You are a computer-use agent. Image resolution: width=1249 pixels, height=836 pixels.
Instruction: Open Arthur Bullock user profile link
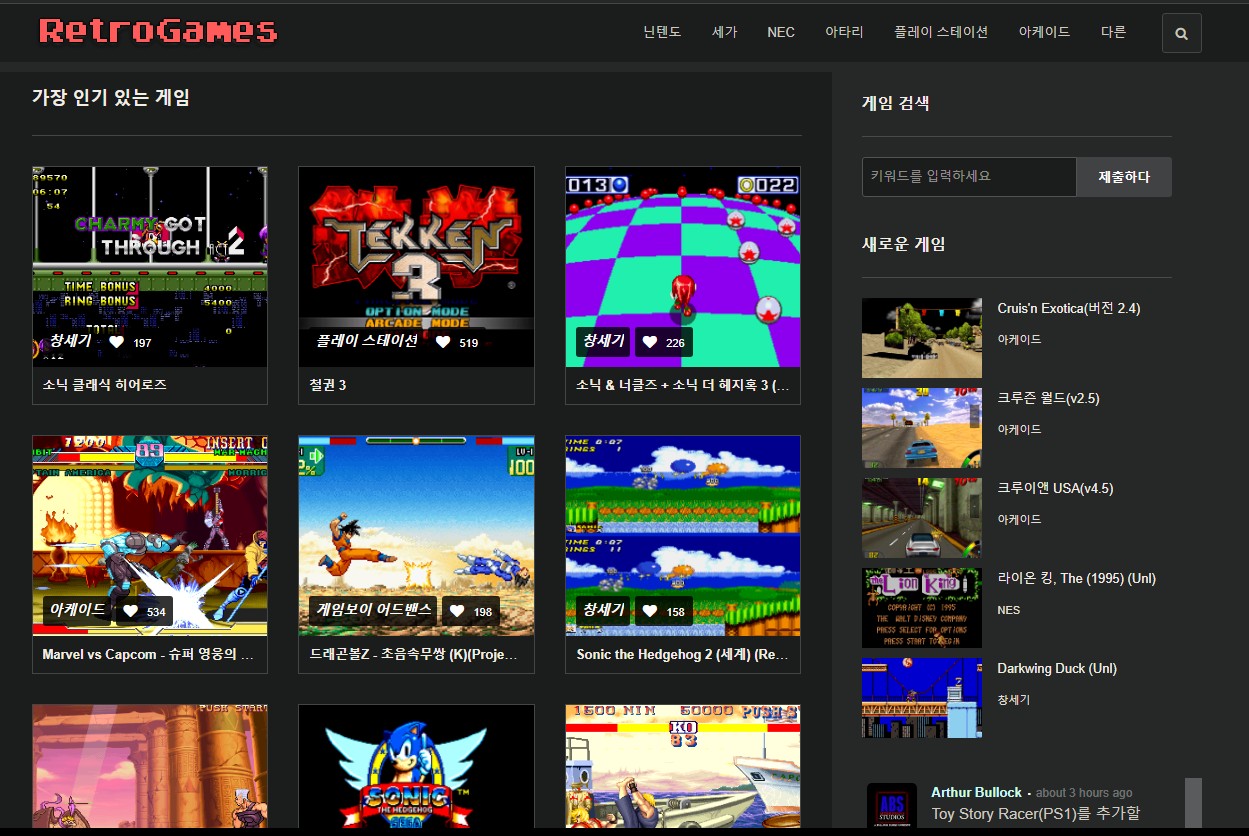coord(976,792)
